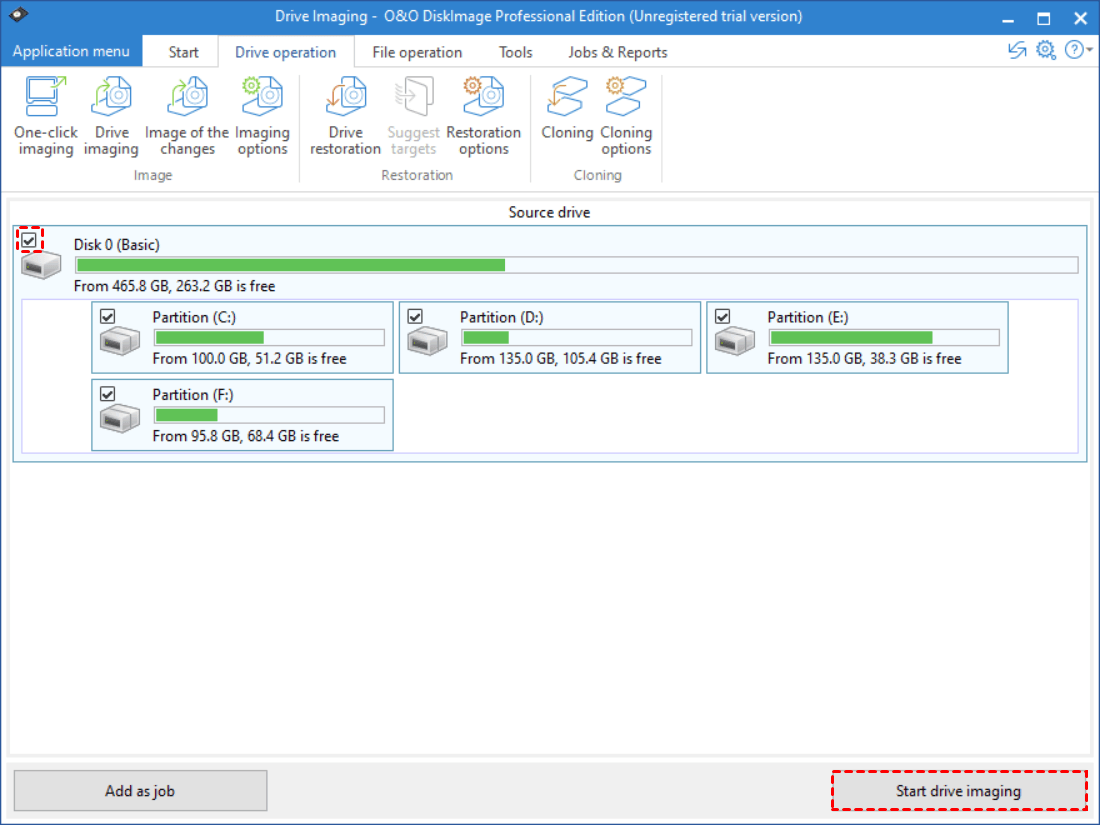Select the Drive operation tab
The height and width of the screenshot is (825, 1100).
click(286, 52)
